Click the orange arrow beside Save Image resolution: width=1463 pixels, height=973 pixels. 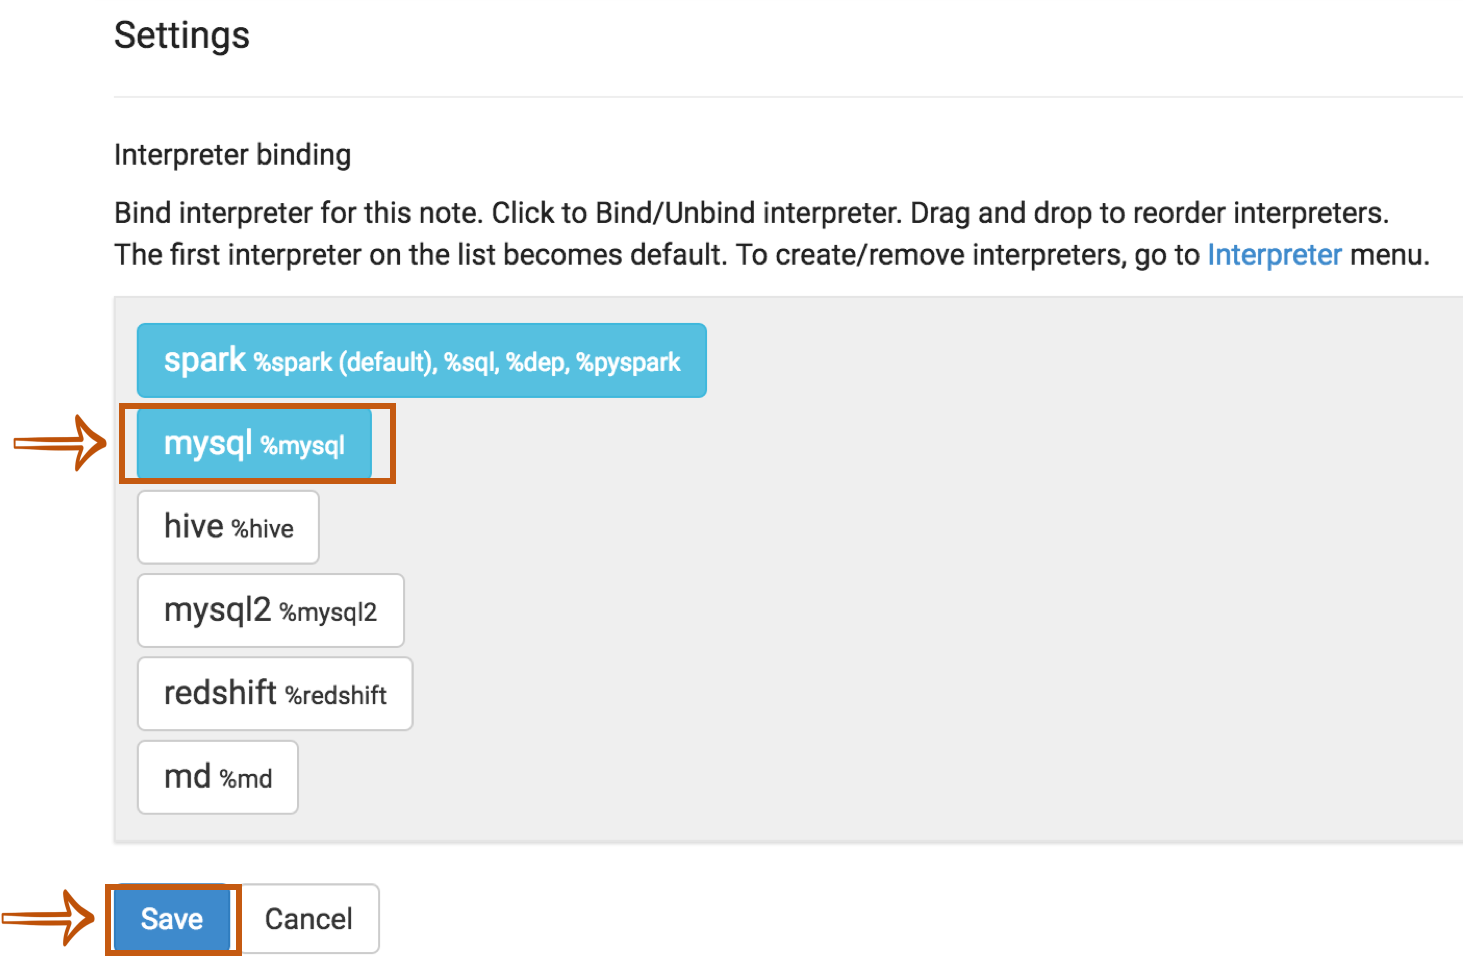[x=50, y=917]
